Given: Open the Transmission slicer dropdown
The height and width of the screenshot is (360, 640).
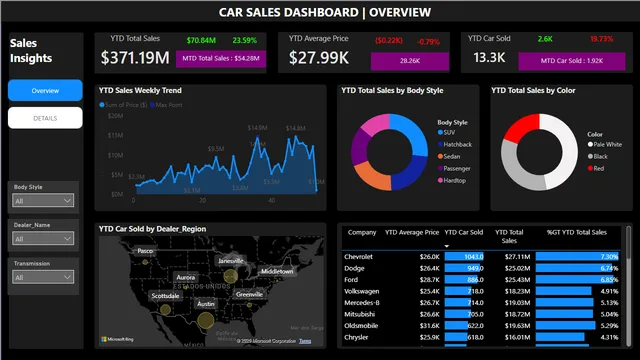Looking at the screenshot, I should click(x=43, y=277).
